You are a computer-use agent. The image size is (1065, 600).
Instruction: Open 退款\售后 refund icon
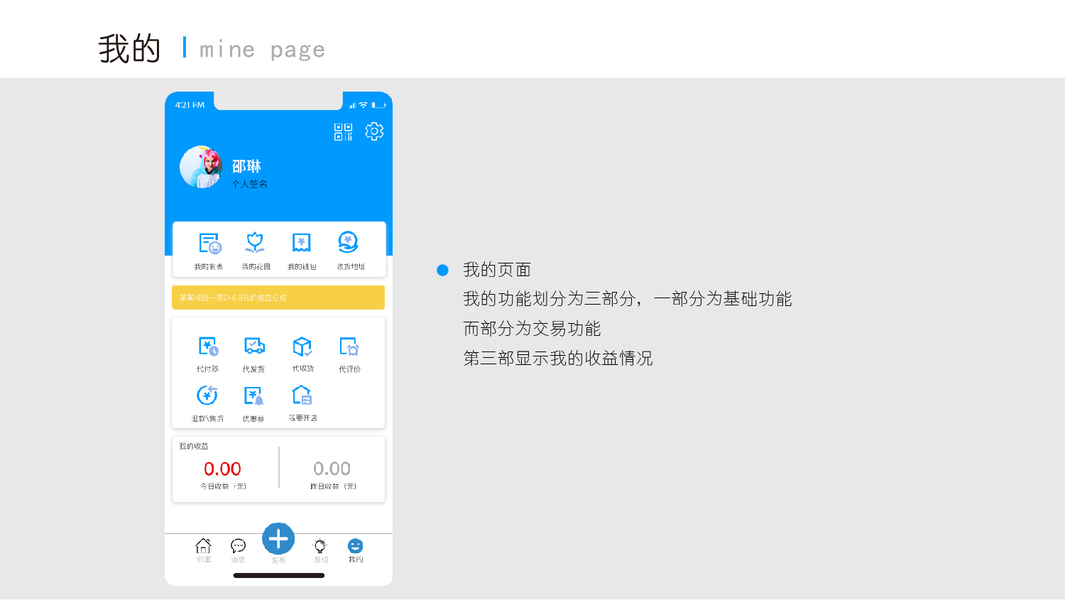207,395
